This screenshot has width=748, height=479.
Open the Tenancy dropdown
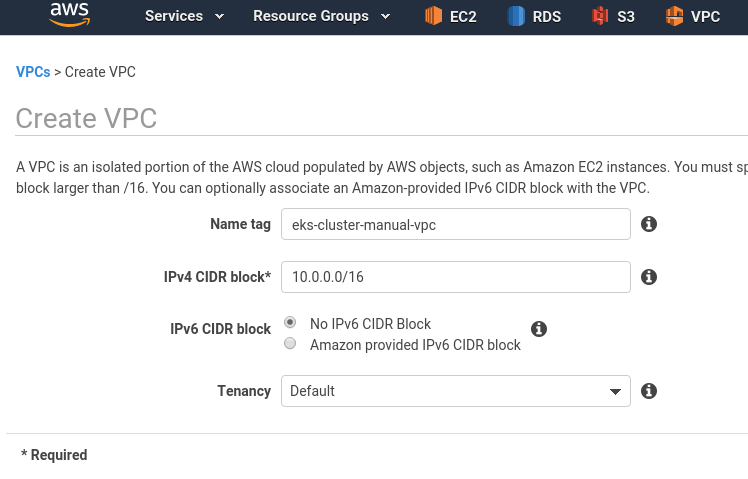tap(456, 391)
